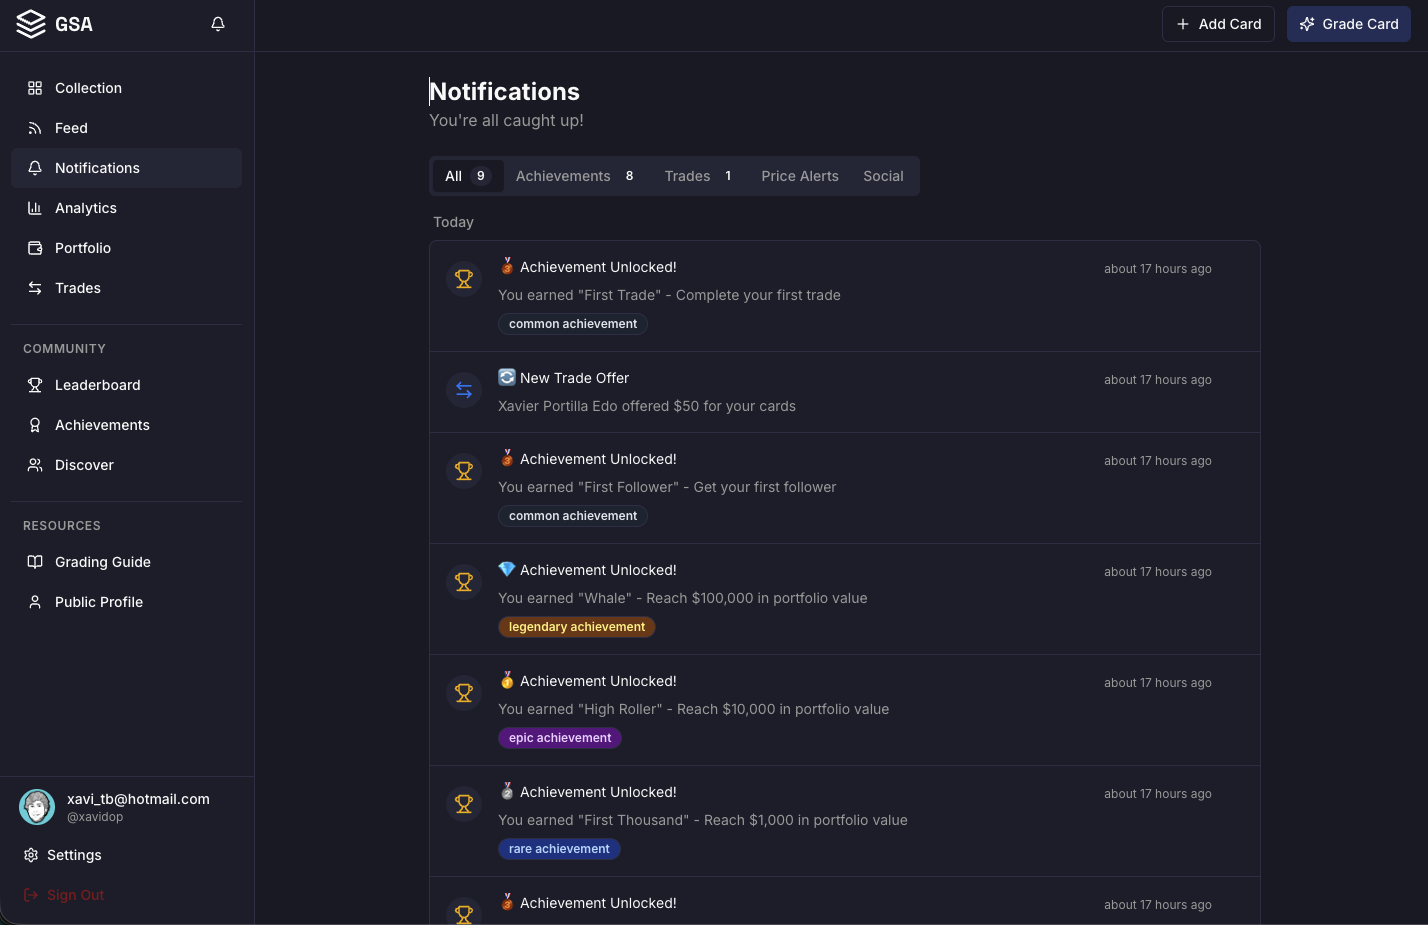Click the Sign Out link
Image resolution: width=1428 pixels, height=925 pixels.
[x=75, y=895]
